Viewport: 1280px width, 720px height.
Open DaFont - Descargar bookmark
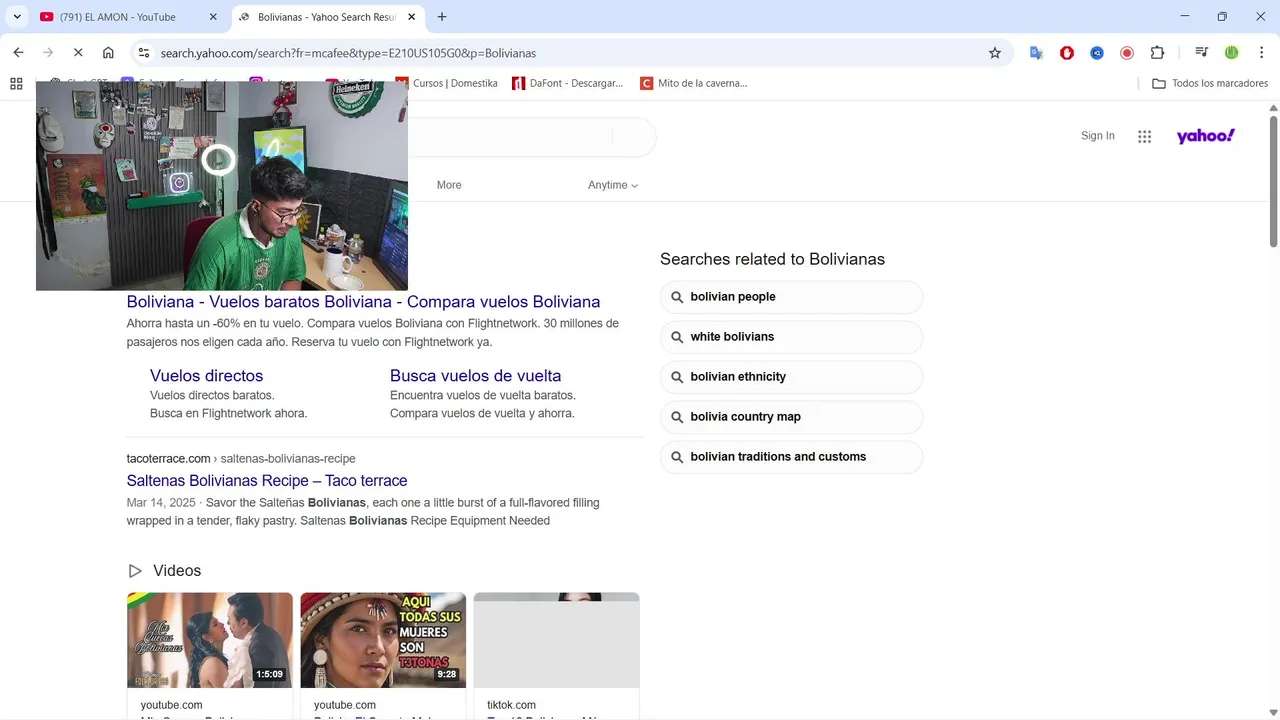pyautogui.click(x=567, y=84)
